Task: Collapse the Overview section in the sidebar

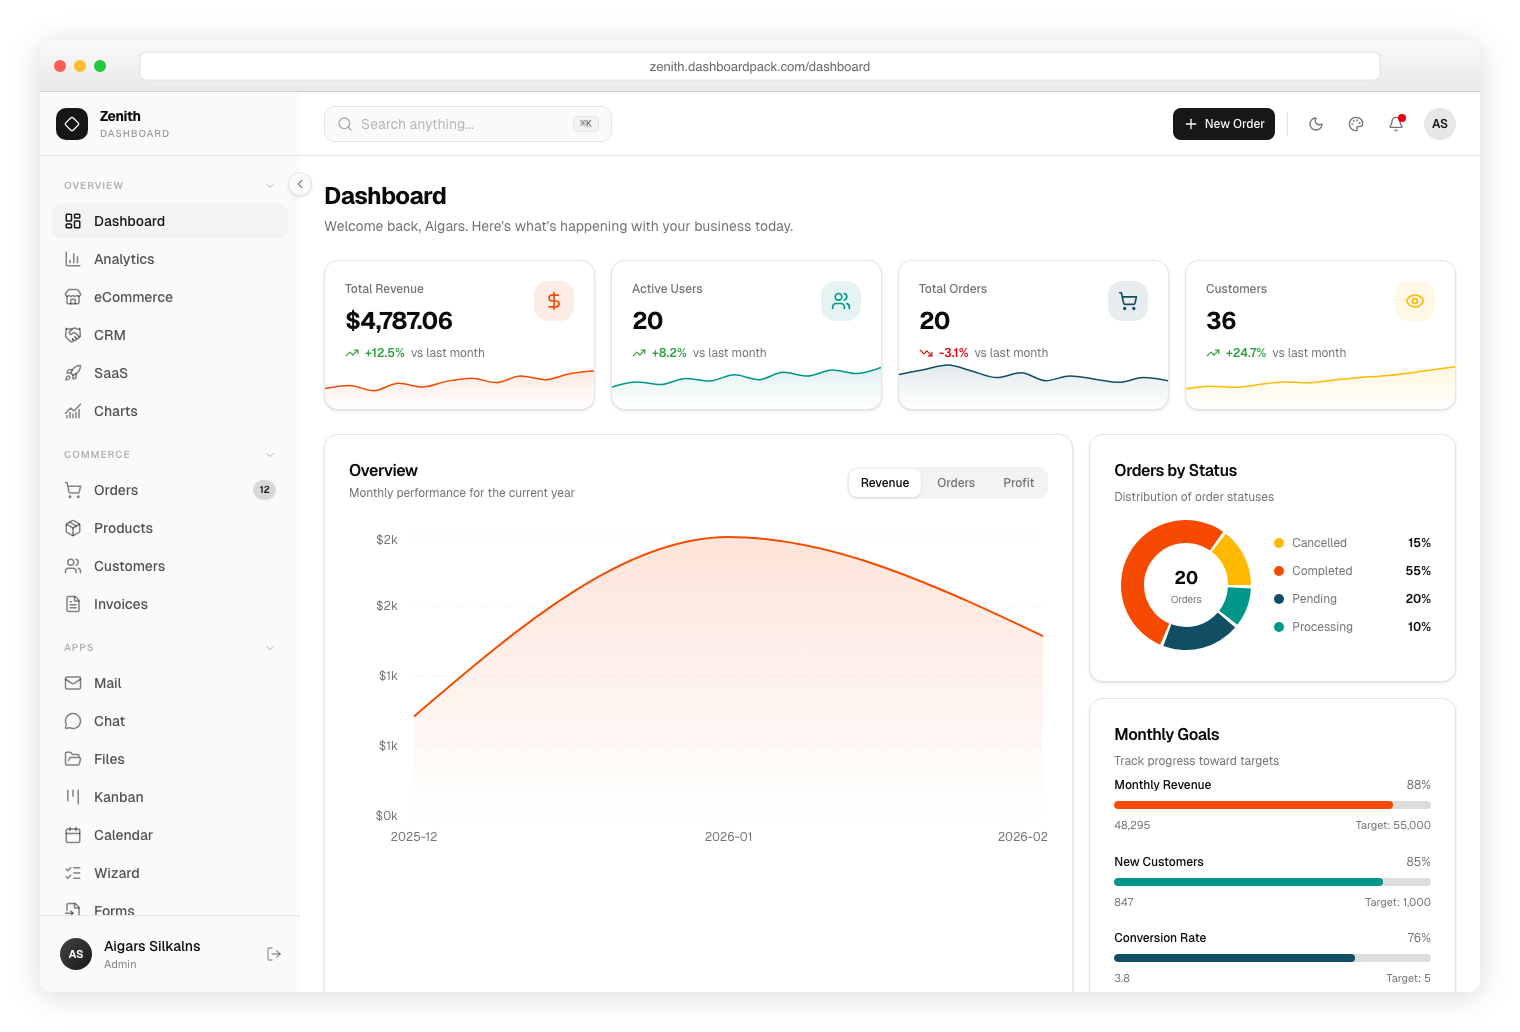Action: coord(269,185)
